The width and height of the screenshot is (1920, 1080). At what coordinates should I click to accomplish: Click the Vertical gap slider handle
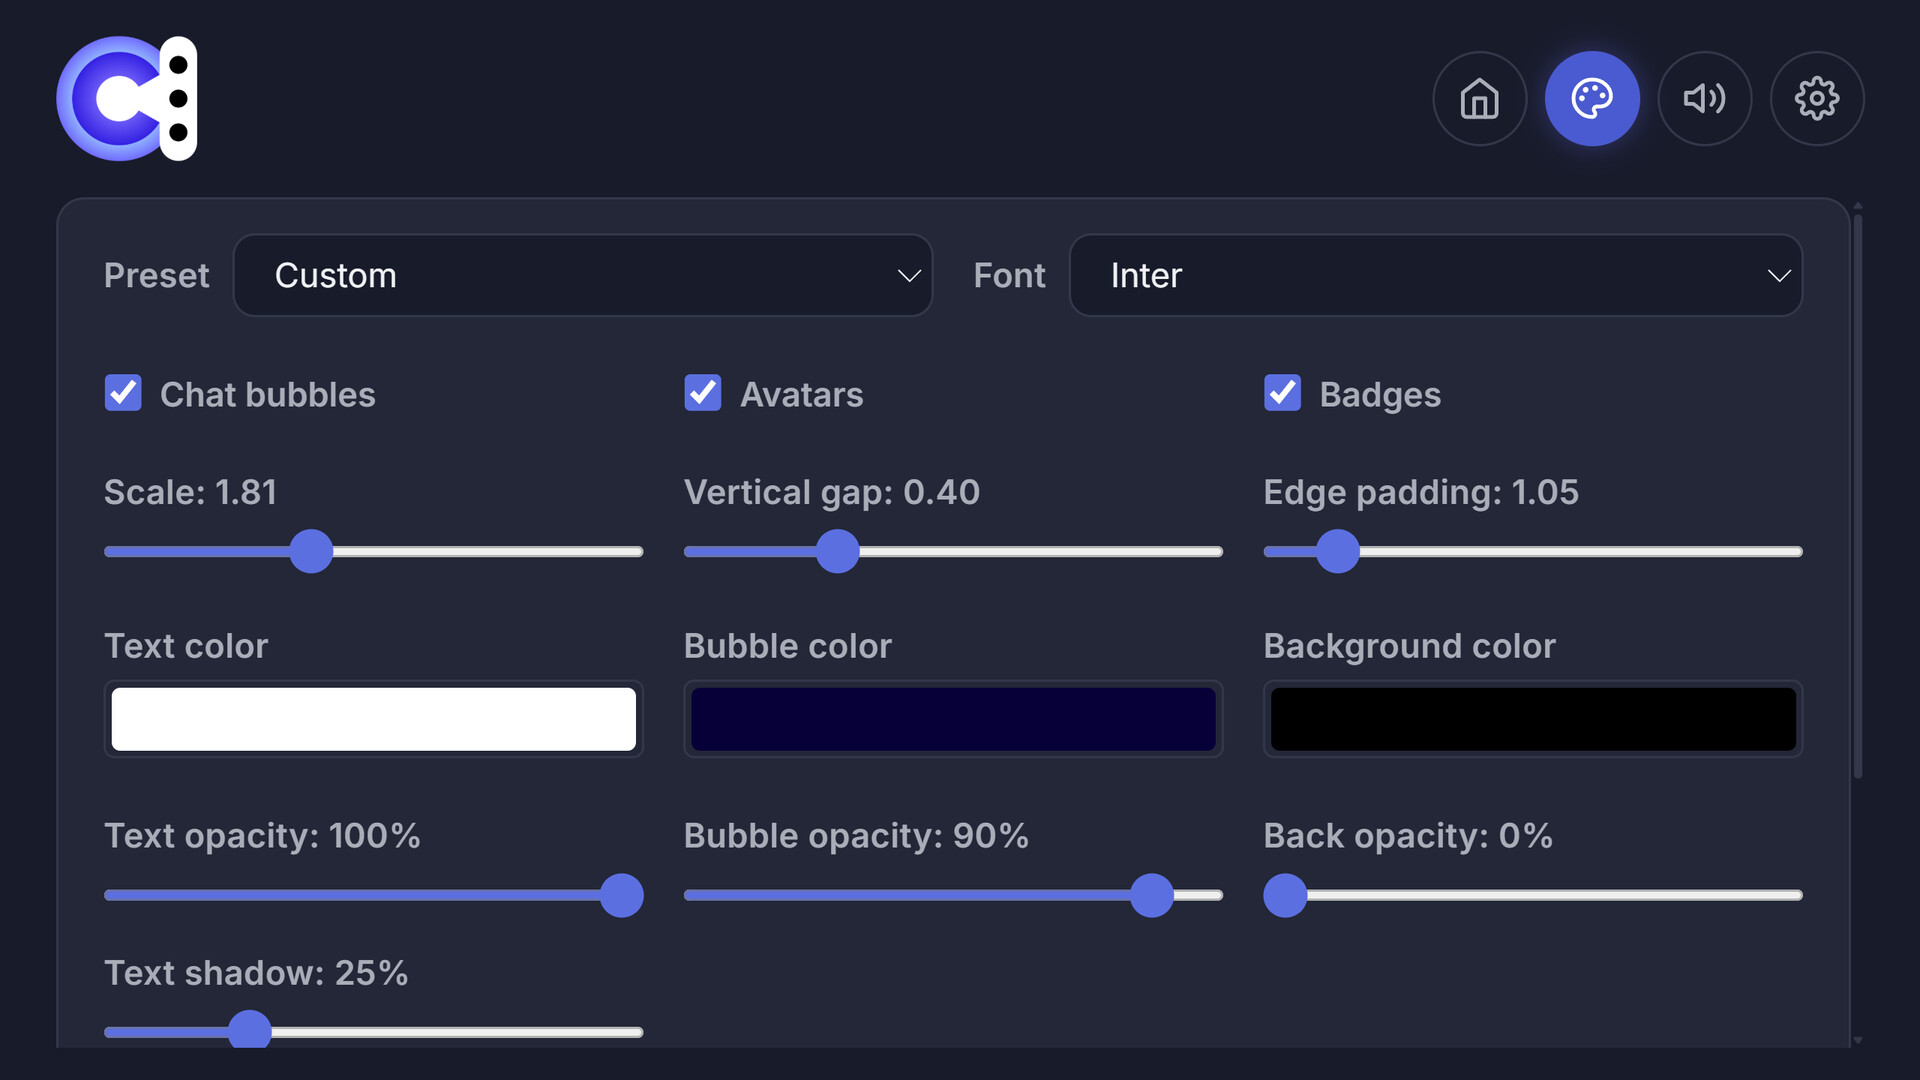(x=838, y=552)
